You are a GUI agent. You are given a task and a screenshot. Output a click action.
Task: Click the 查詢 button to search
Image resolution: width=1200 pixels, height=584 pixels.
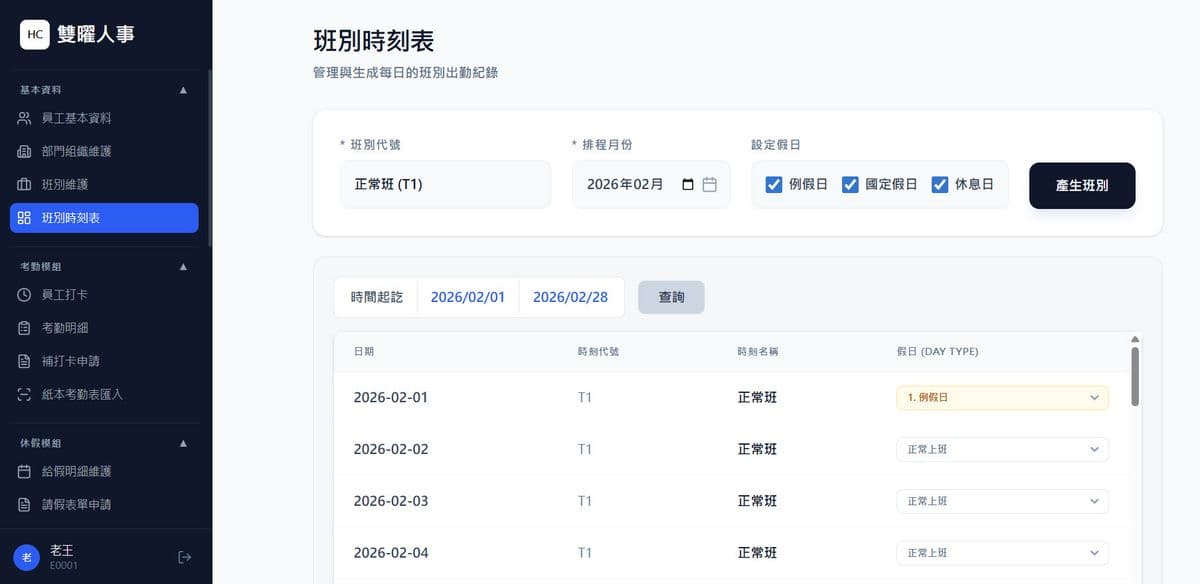pos(671,296)
